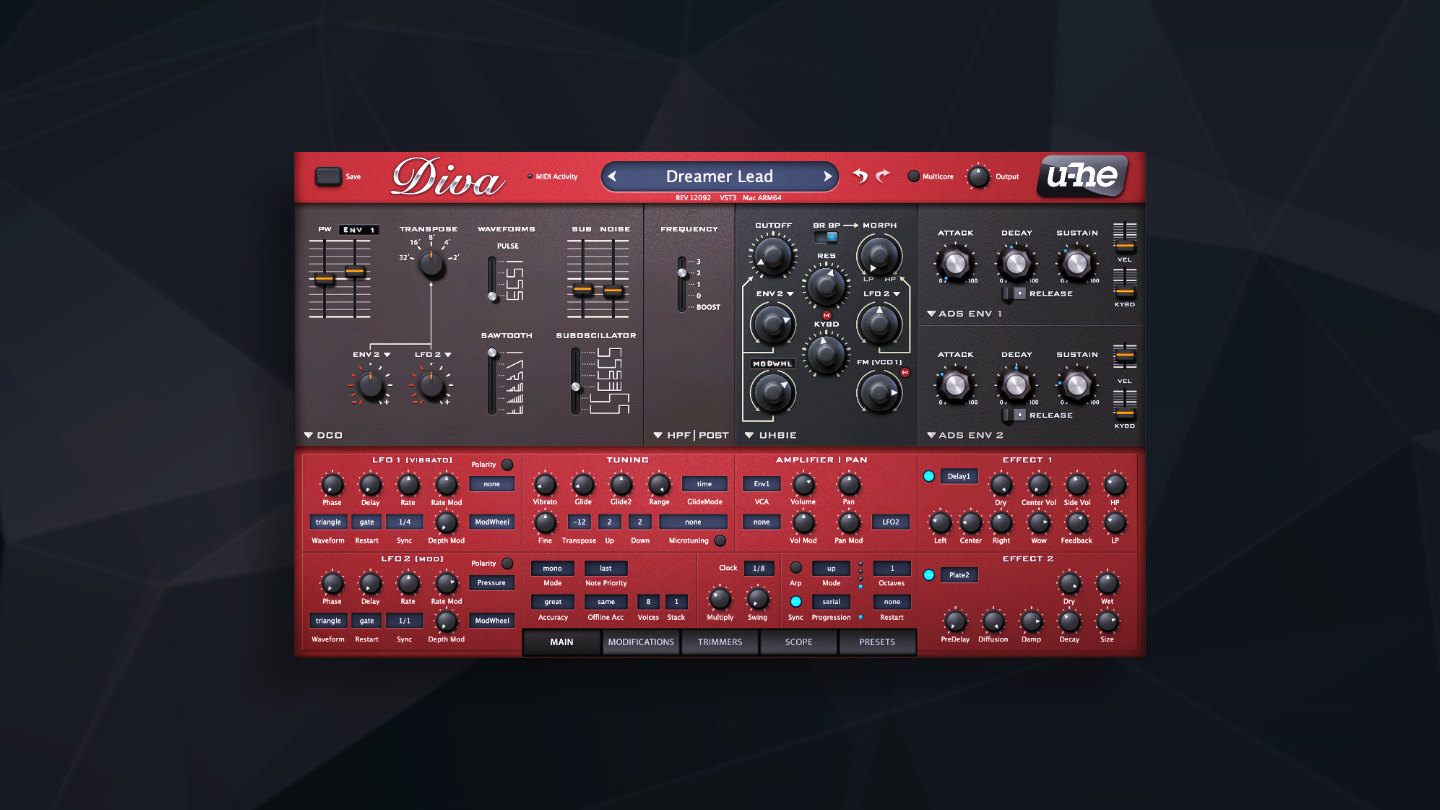Click the Sawtooth waveform slider handle
This screenshot has height=810, width=1440.
(492, 353)
